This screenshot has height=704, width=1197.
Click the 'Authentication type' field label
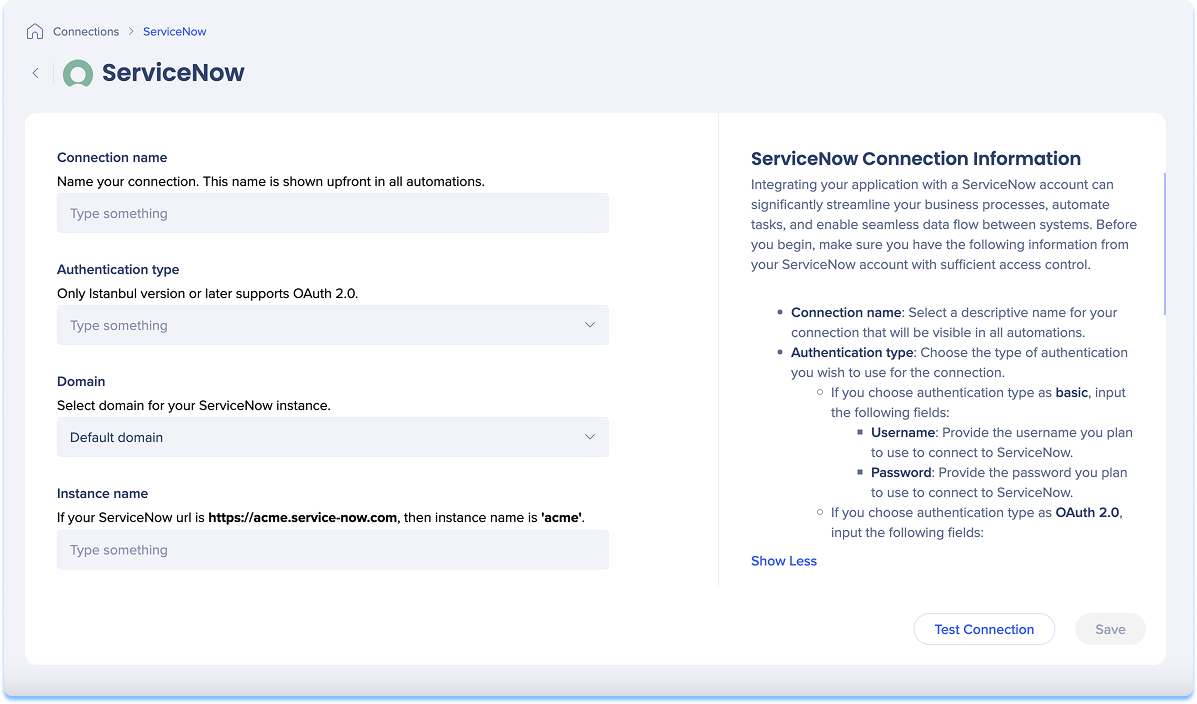pos(118,270)
